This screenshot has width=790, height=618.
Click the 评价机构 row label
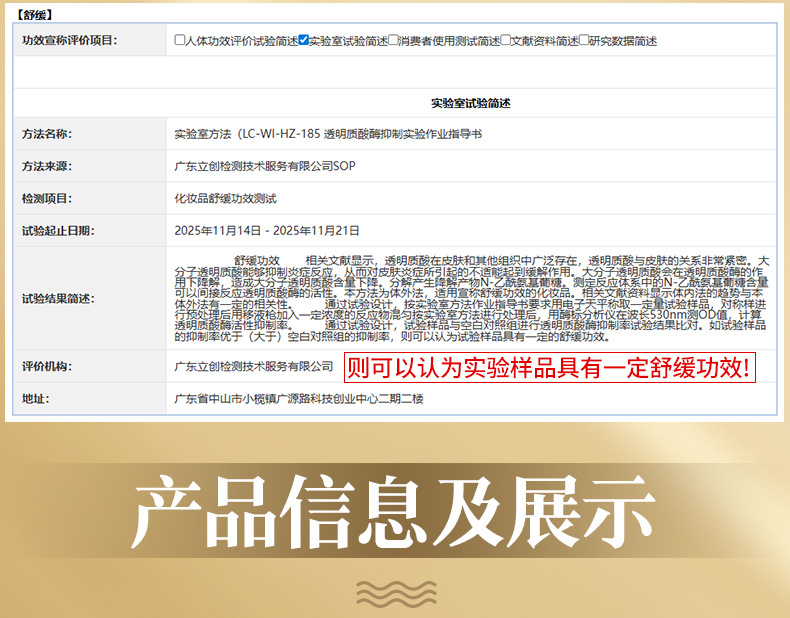point(47,366)
